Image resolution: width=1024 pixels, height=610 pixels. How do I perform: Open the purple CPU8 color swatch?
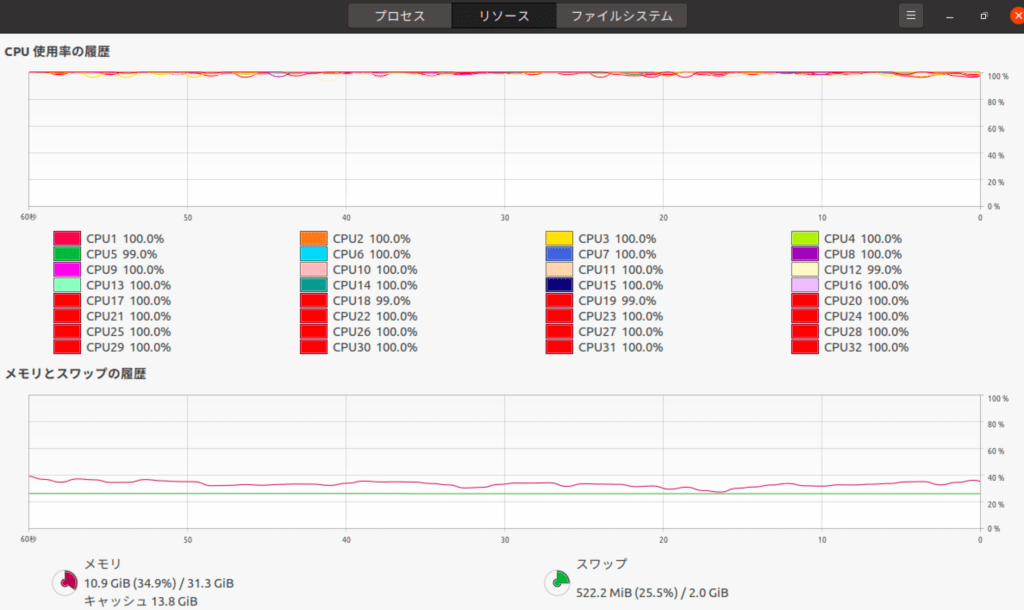click(x=805, y=254)
